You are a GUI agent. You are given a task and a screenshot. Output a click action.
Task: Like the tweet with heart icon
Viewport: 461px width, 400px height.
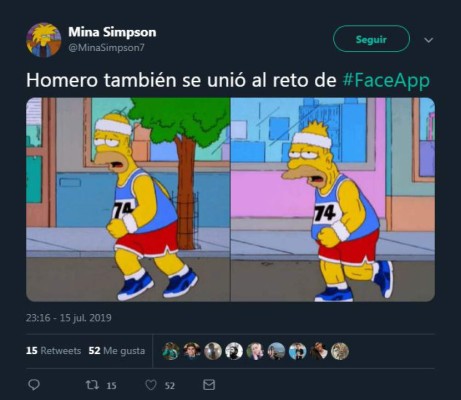151,385
